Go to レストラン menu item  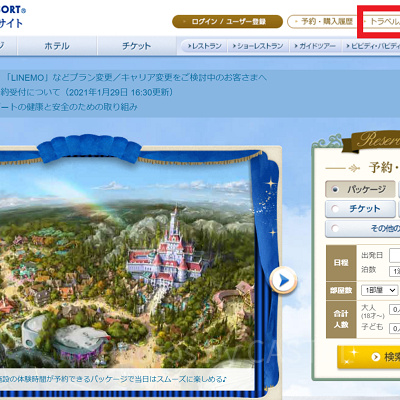click(x=204, y=46)
